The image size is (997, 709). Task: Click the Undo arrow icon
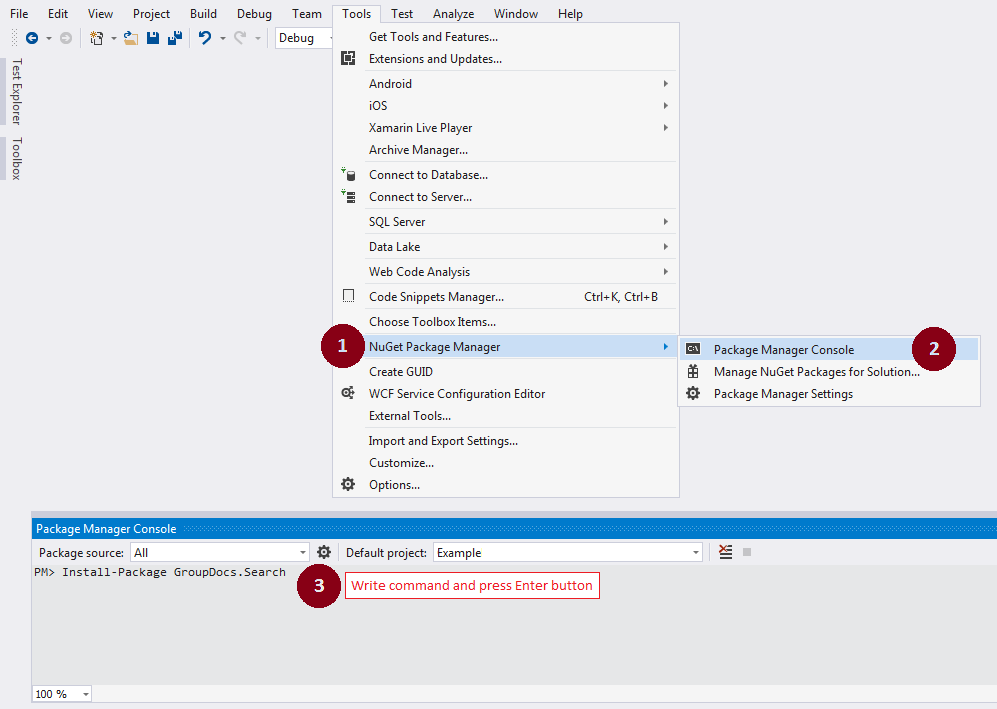point(205,38)
